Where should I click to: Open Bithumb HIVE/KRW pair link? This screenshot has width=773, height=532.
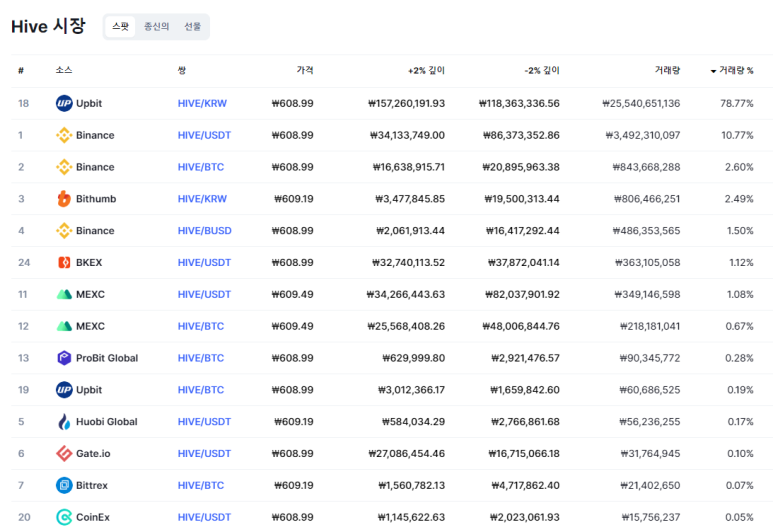coord(202,199)
